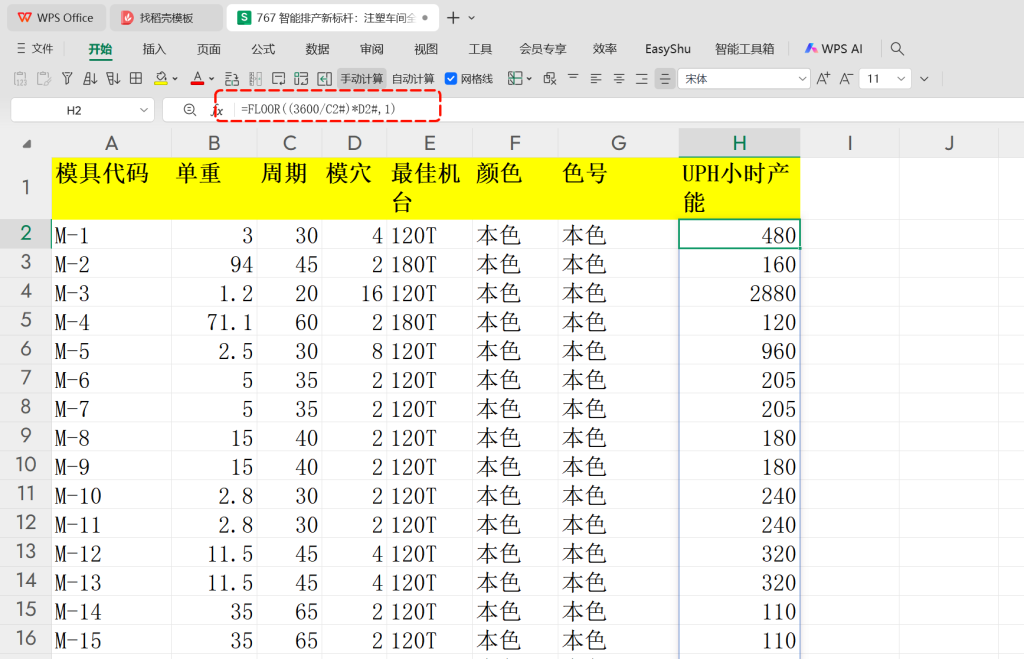Switch to the 数据 tab
1024x659 pixels.
click(317, 49)
